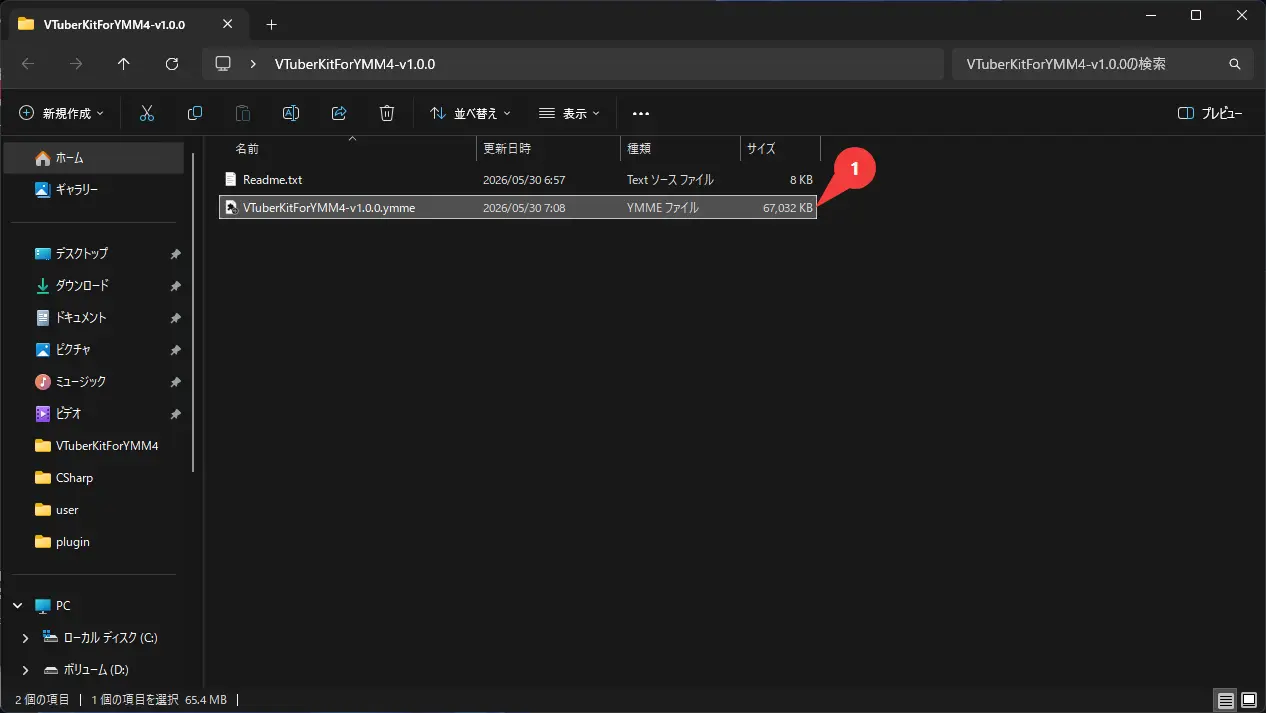Image resolution: width=1266 pixels, height=713 pixels.
Task: Open the 新規作成 dropdown
Action: pyautogui.click(x=61, y=113)
